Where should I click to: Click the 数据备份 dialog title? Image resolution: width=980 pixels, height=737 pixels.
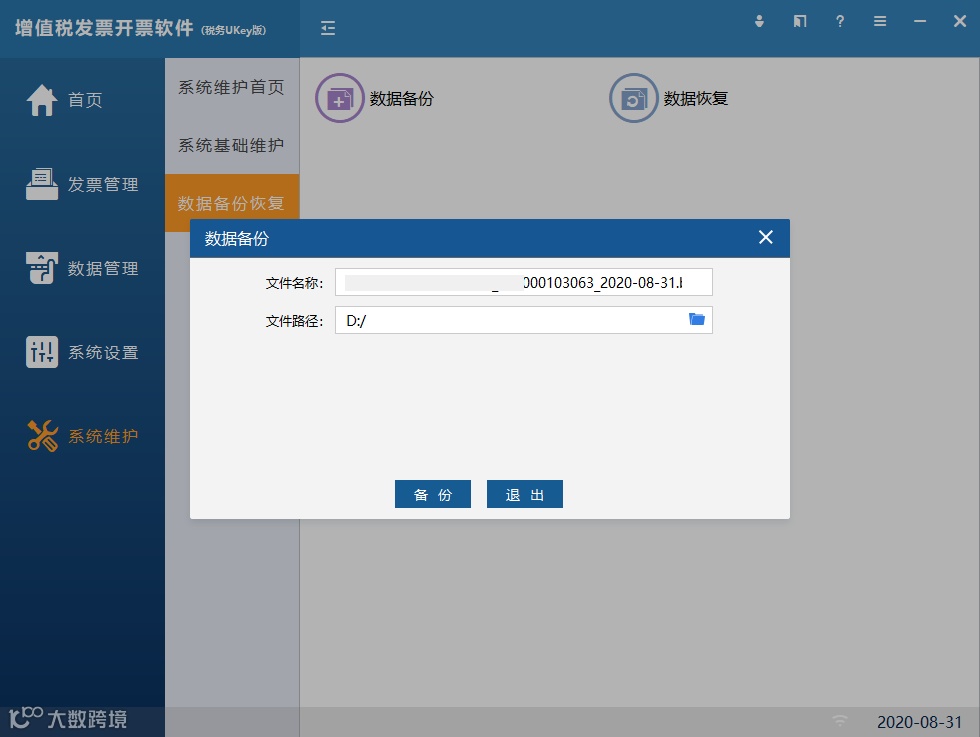tap(237, 238)
